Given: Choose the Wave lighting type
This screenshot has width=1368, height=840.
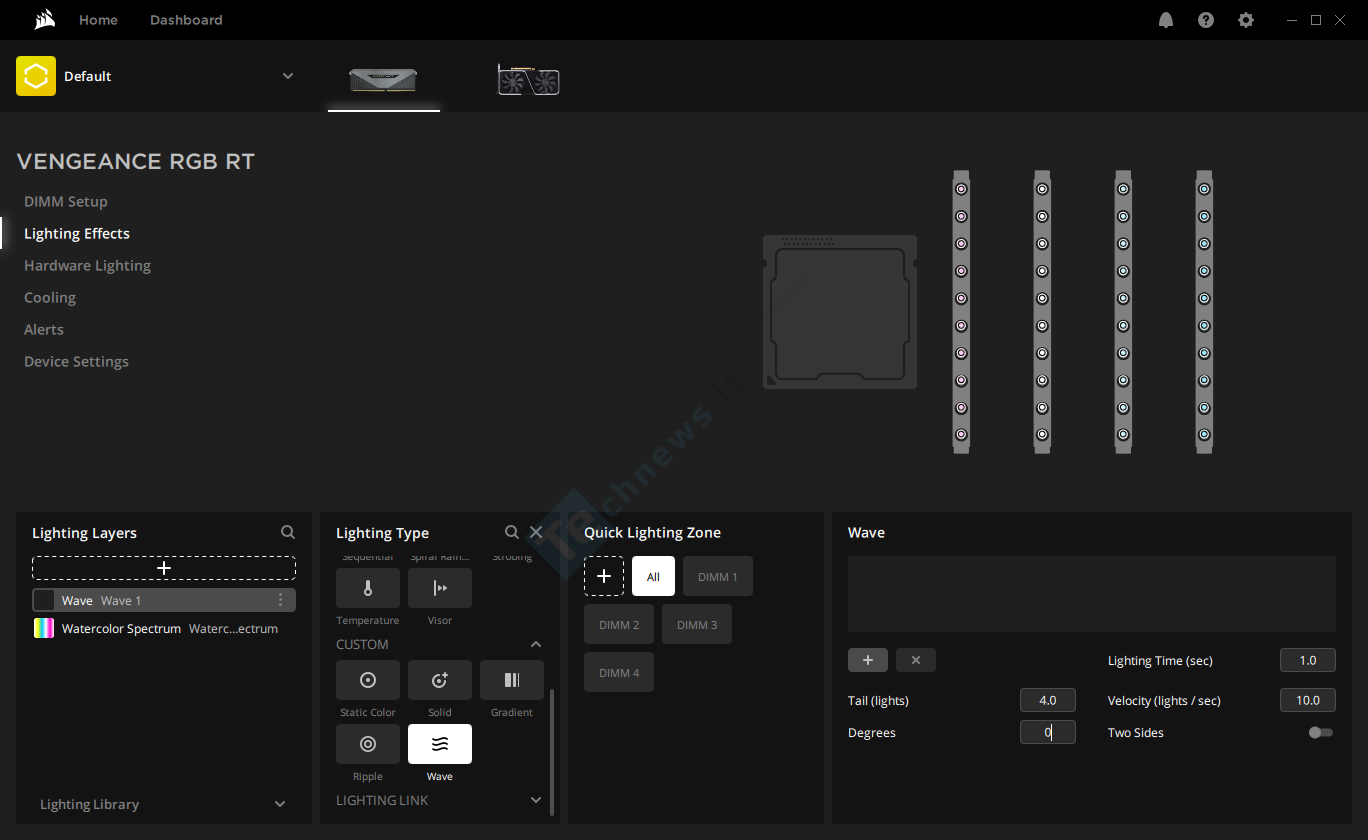Looking at the screenshot, I should click(x=440, y=744).
